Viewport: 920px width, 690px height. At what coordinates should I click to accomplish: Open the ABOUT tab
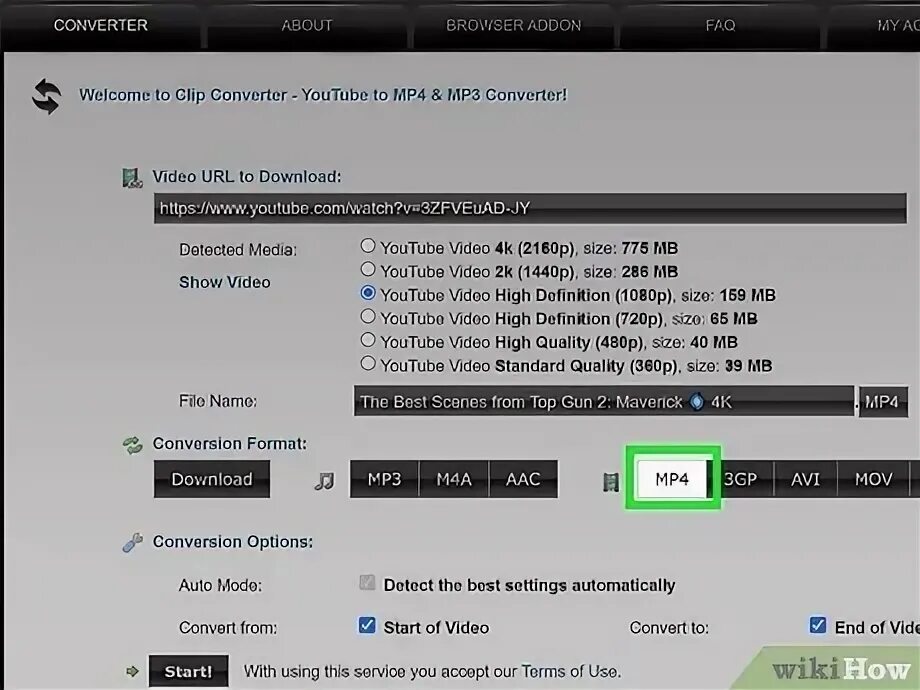pos(307,25)
